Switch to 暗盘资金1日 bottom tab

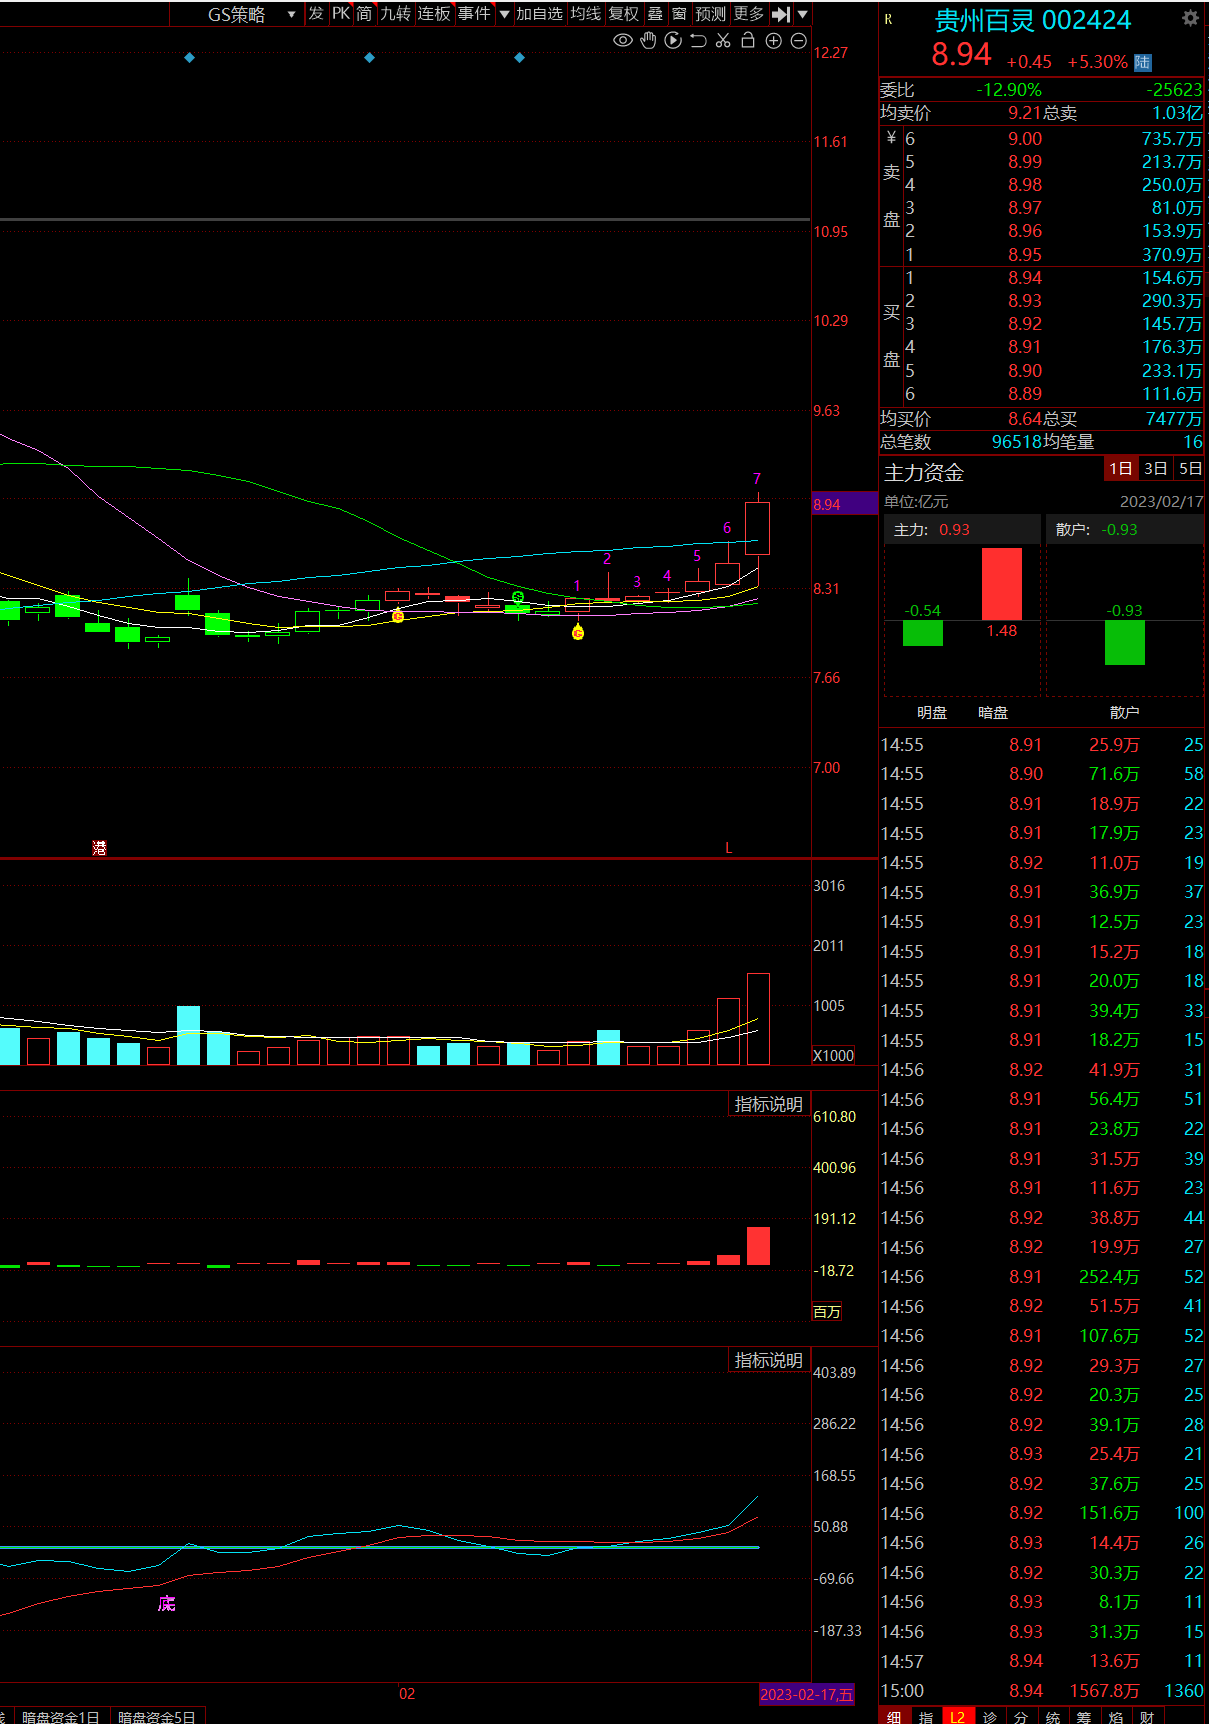pyautogui.click(x=60, y=1716)
